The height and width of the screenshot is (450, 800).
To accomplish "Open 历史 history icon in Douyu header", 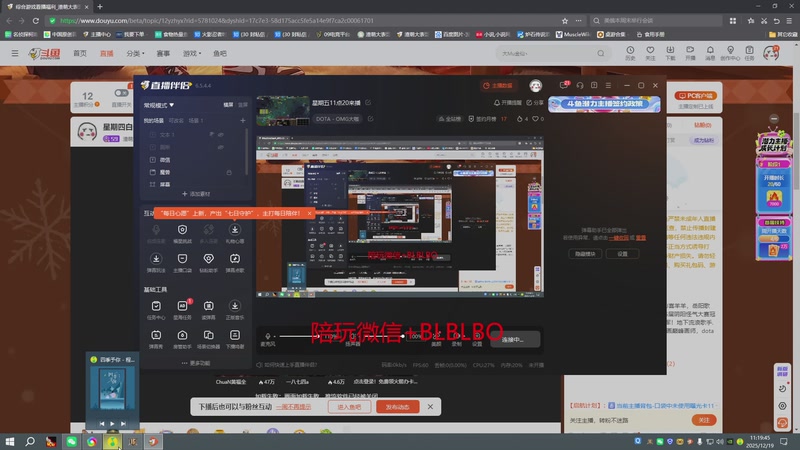I will (630, 53).
